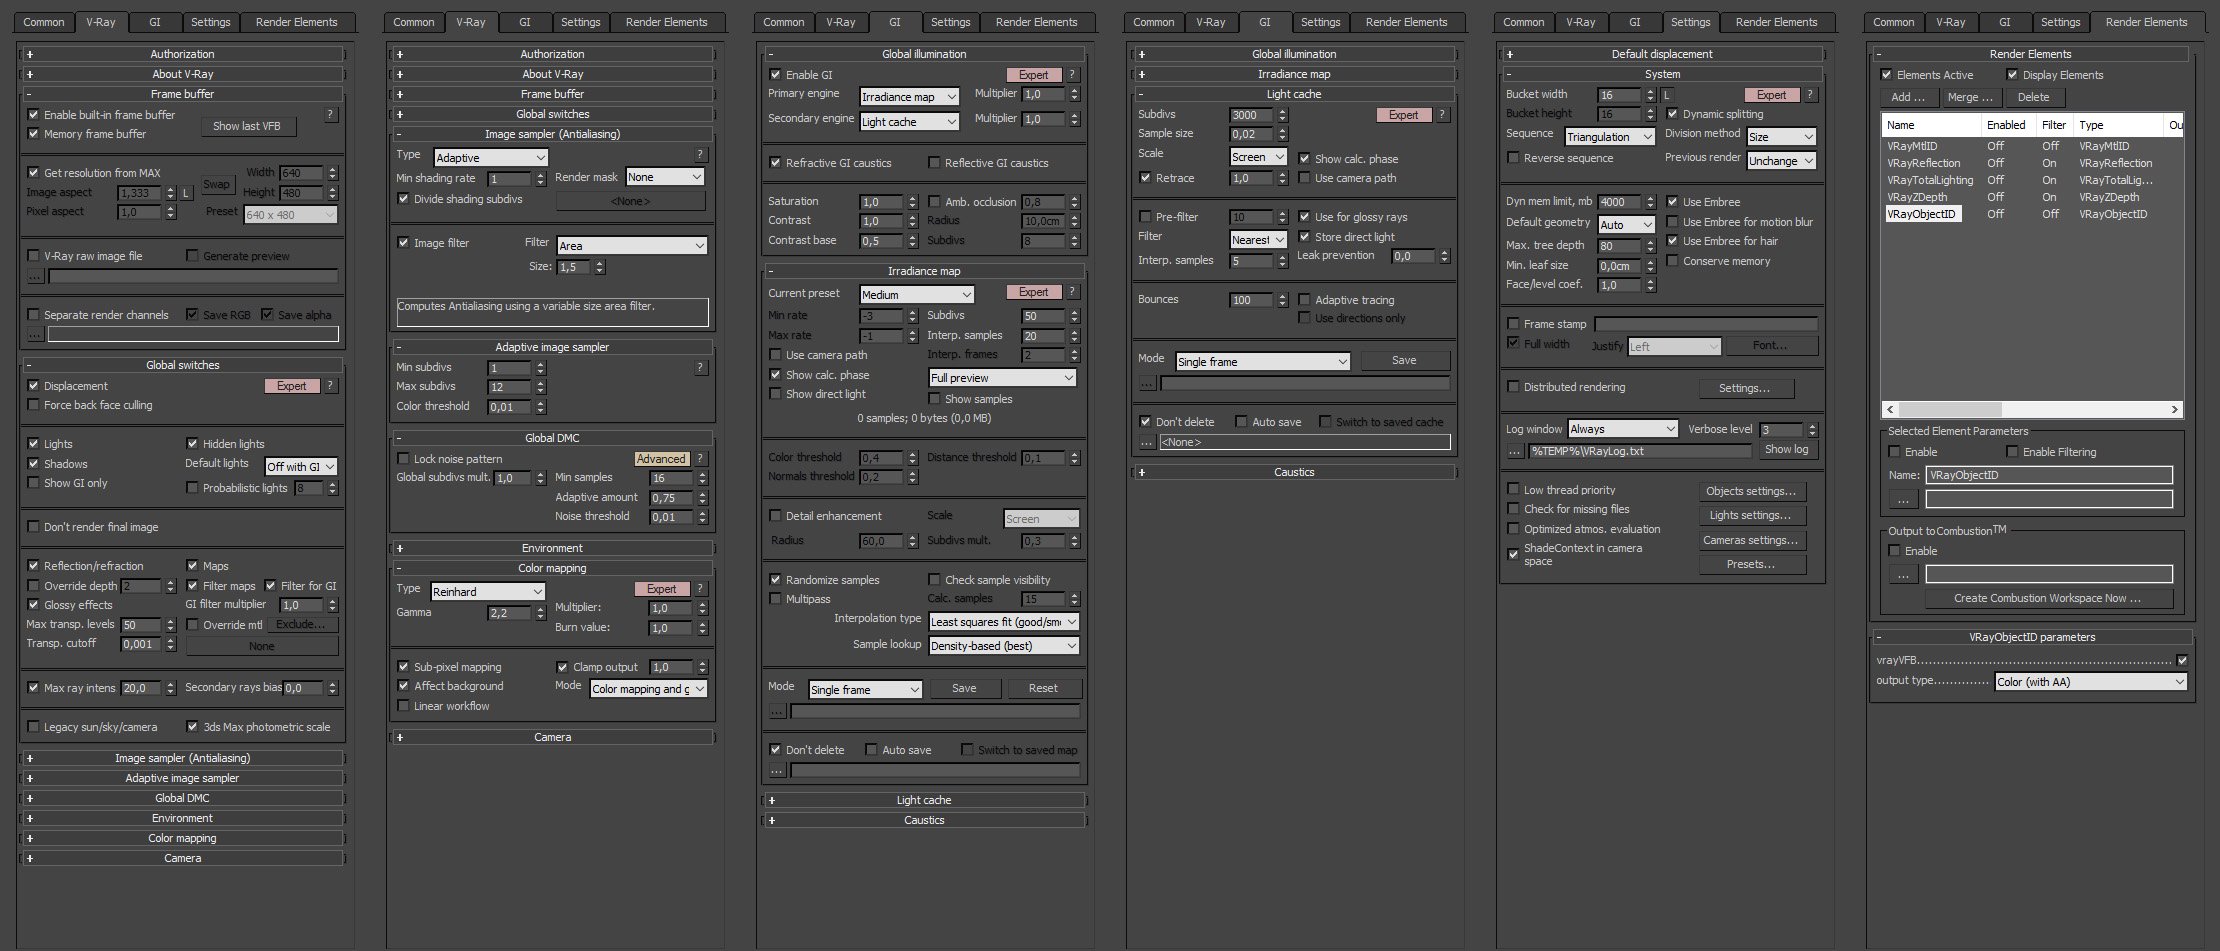
Task: Open Render Elements tab above Elements Active checkbox
Action: tap(2146, 22)
